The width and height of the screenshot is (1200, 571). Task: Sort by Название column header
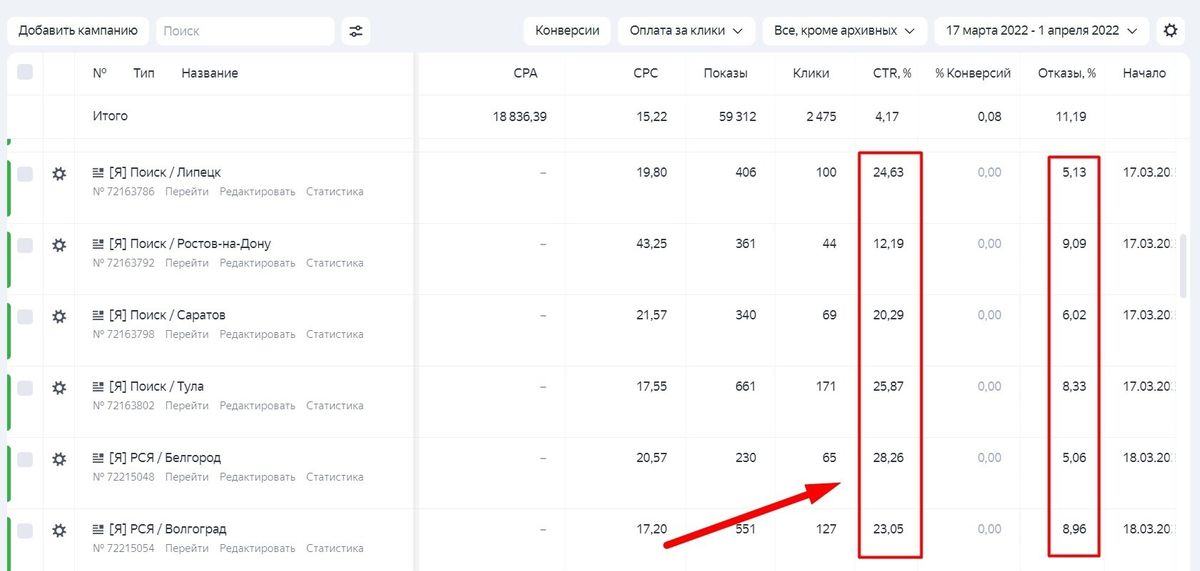tap(210, 73)
